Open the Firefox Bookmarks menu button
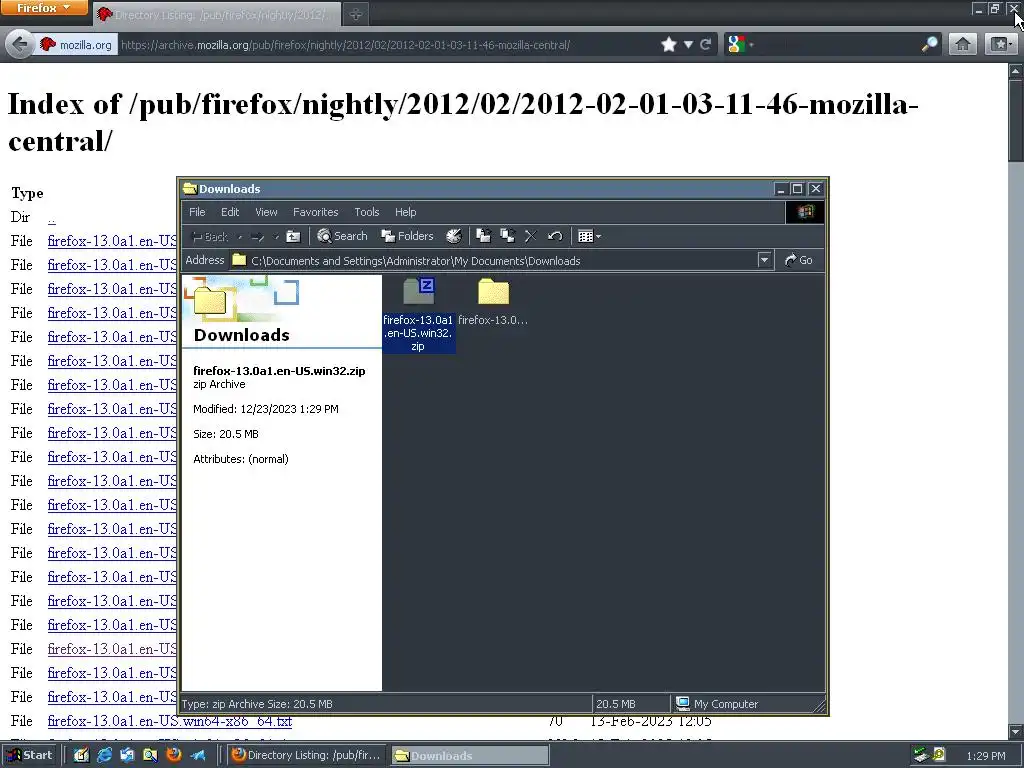 click(1001, 44)
